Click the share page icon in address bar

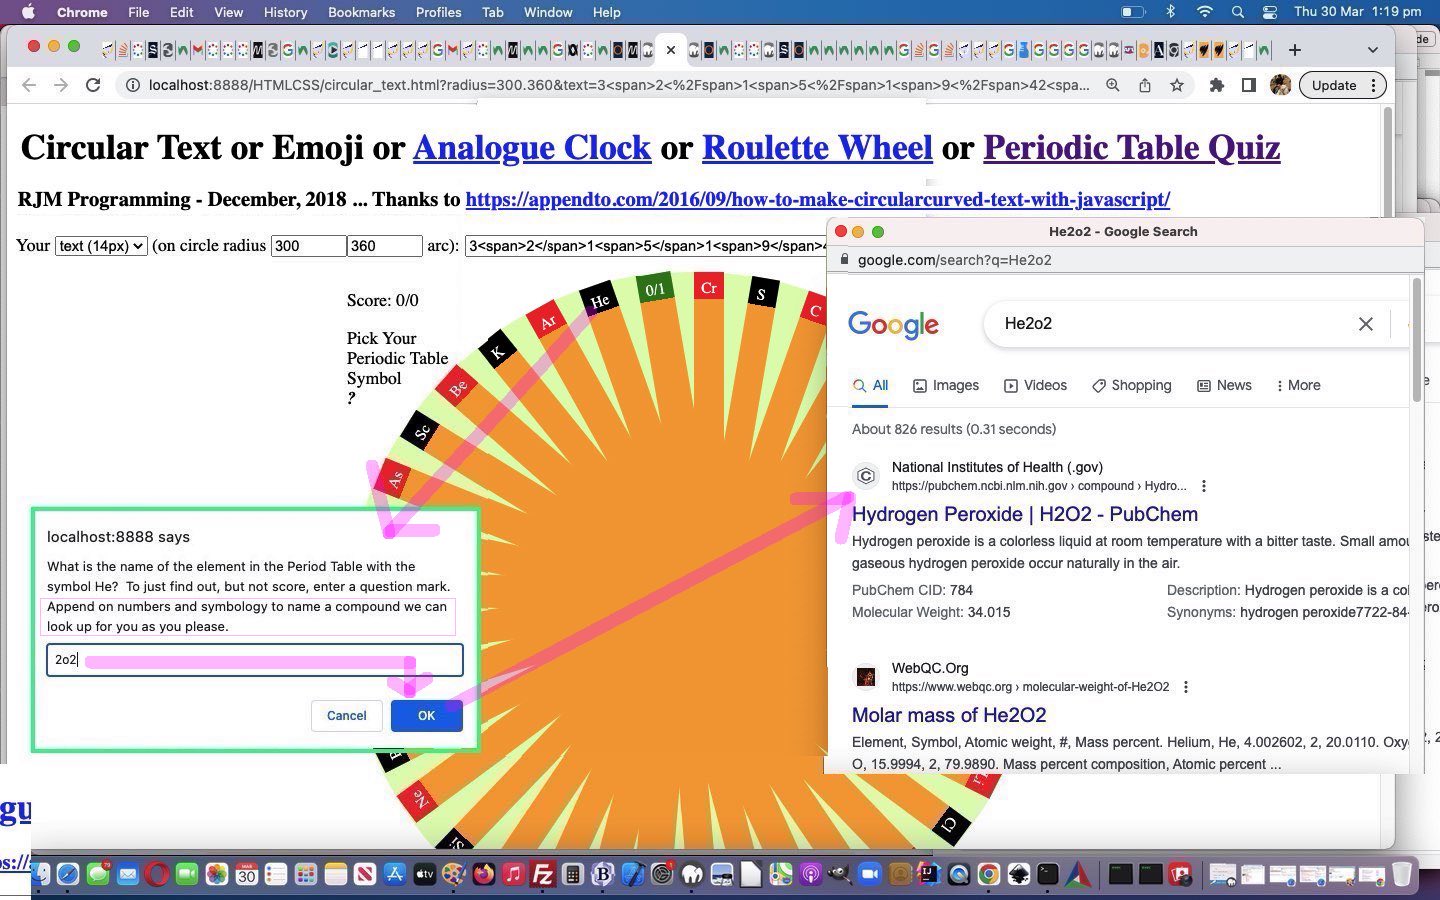[x=1144, y=85]
